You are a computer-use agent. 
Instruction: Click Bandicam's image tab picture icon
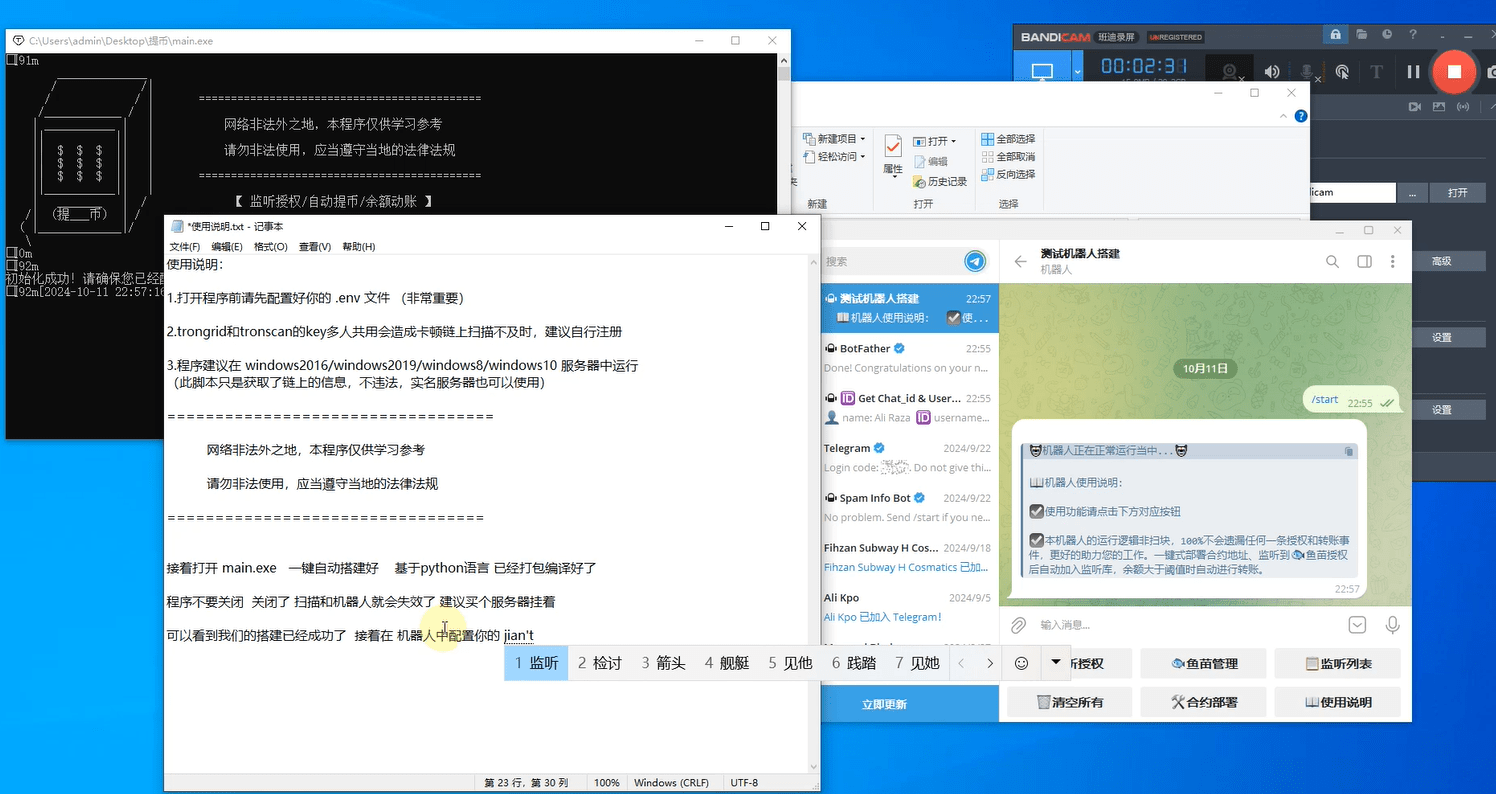(x=1440, y=106)
